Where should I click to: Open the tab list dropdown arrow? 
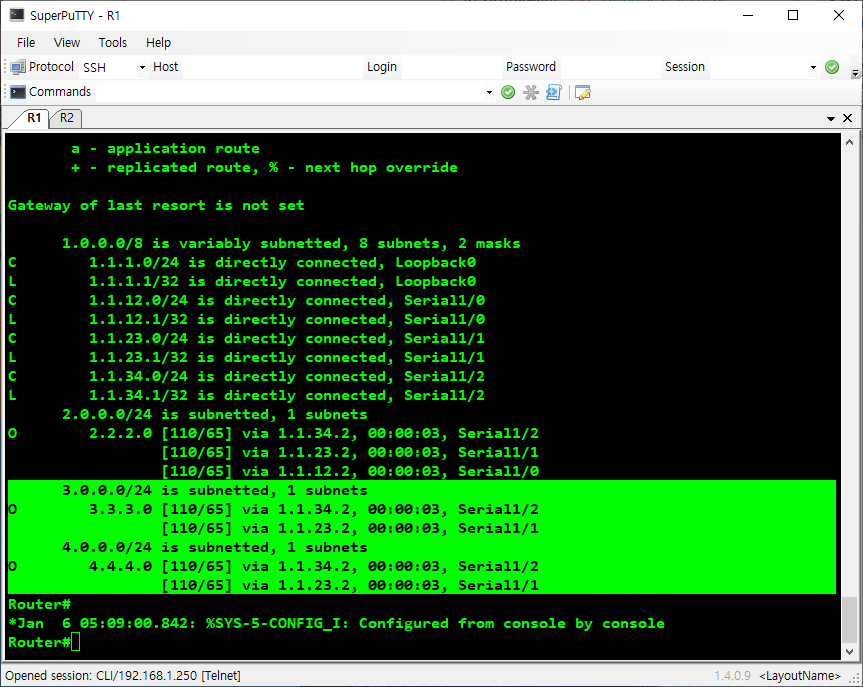coord(831,118)
